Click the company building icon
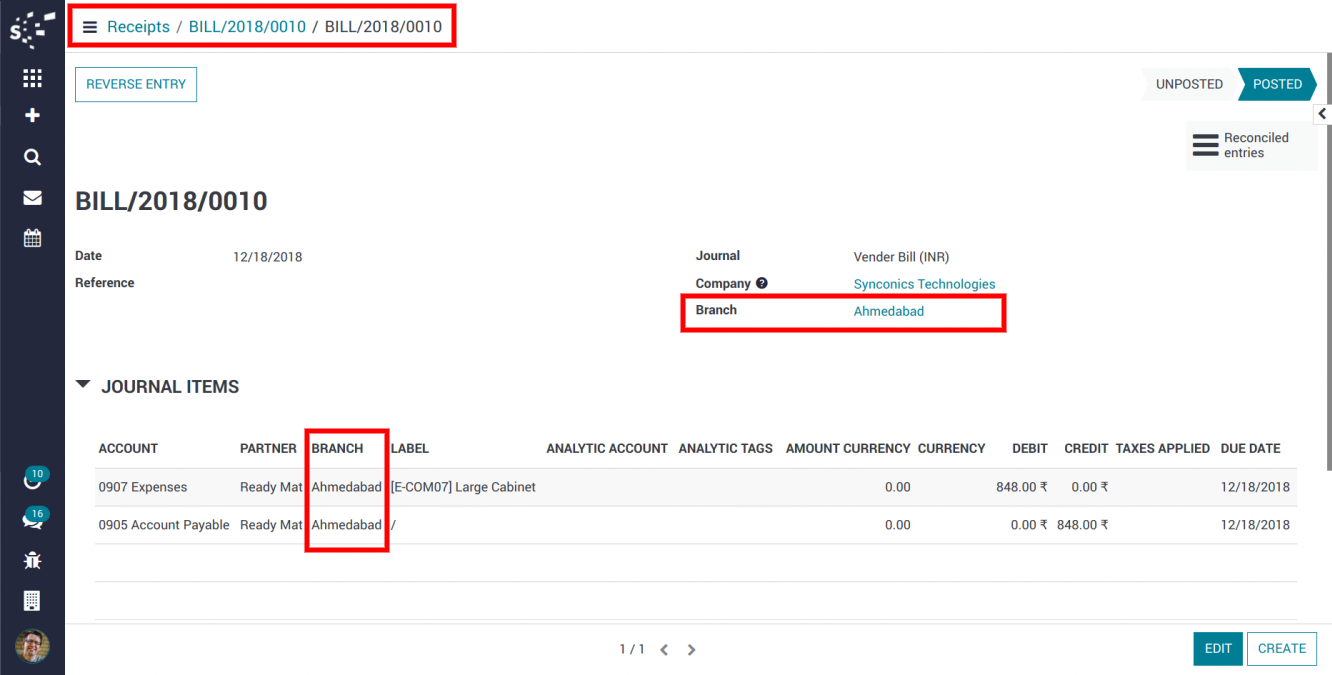The height and width of the screenshot is (675, 1332). pyautogui.click(x=32, y=600)
